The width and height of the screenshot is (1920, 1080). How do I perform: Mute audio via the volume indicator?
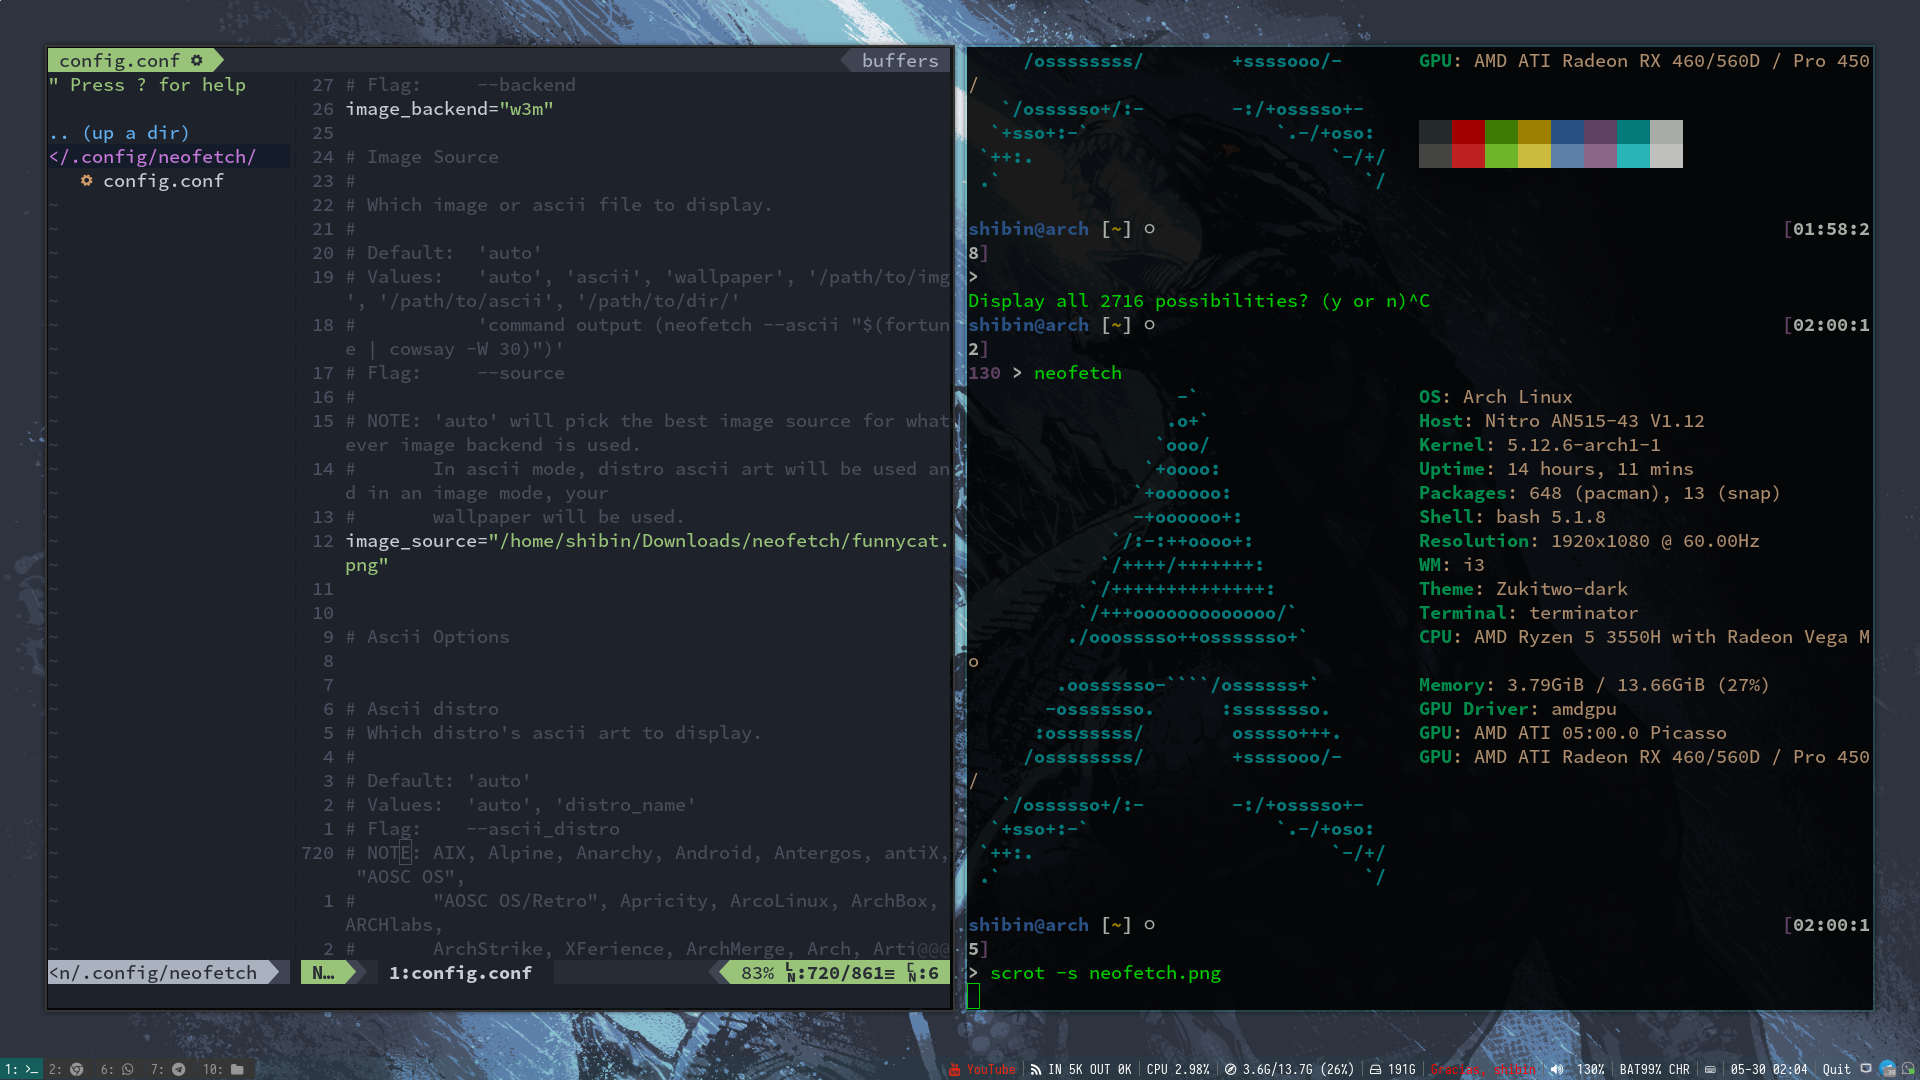click(1557, 1069)
